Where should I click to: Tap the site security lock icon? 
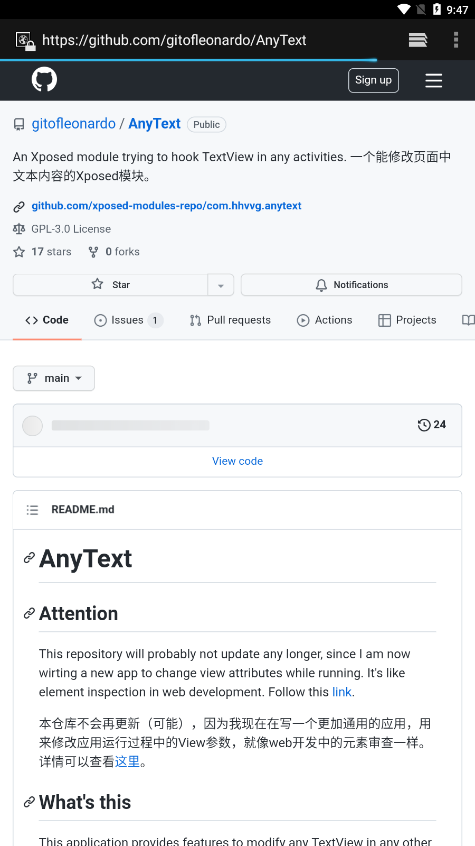click(x=25, y=40)
